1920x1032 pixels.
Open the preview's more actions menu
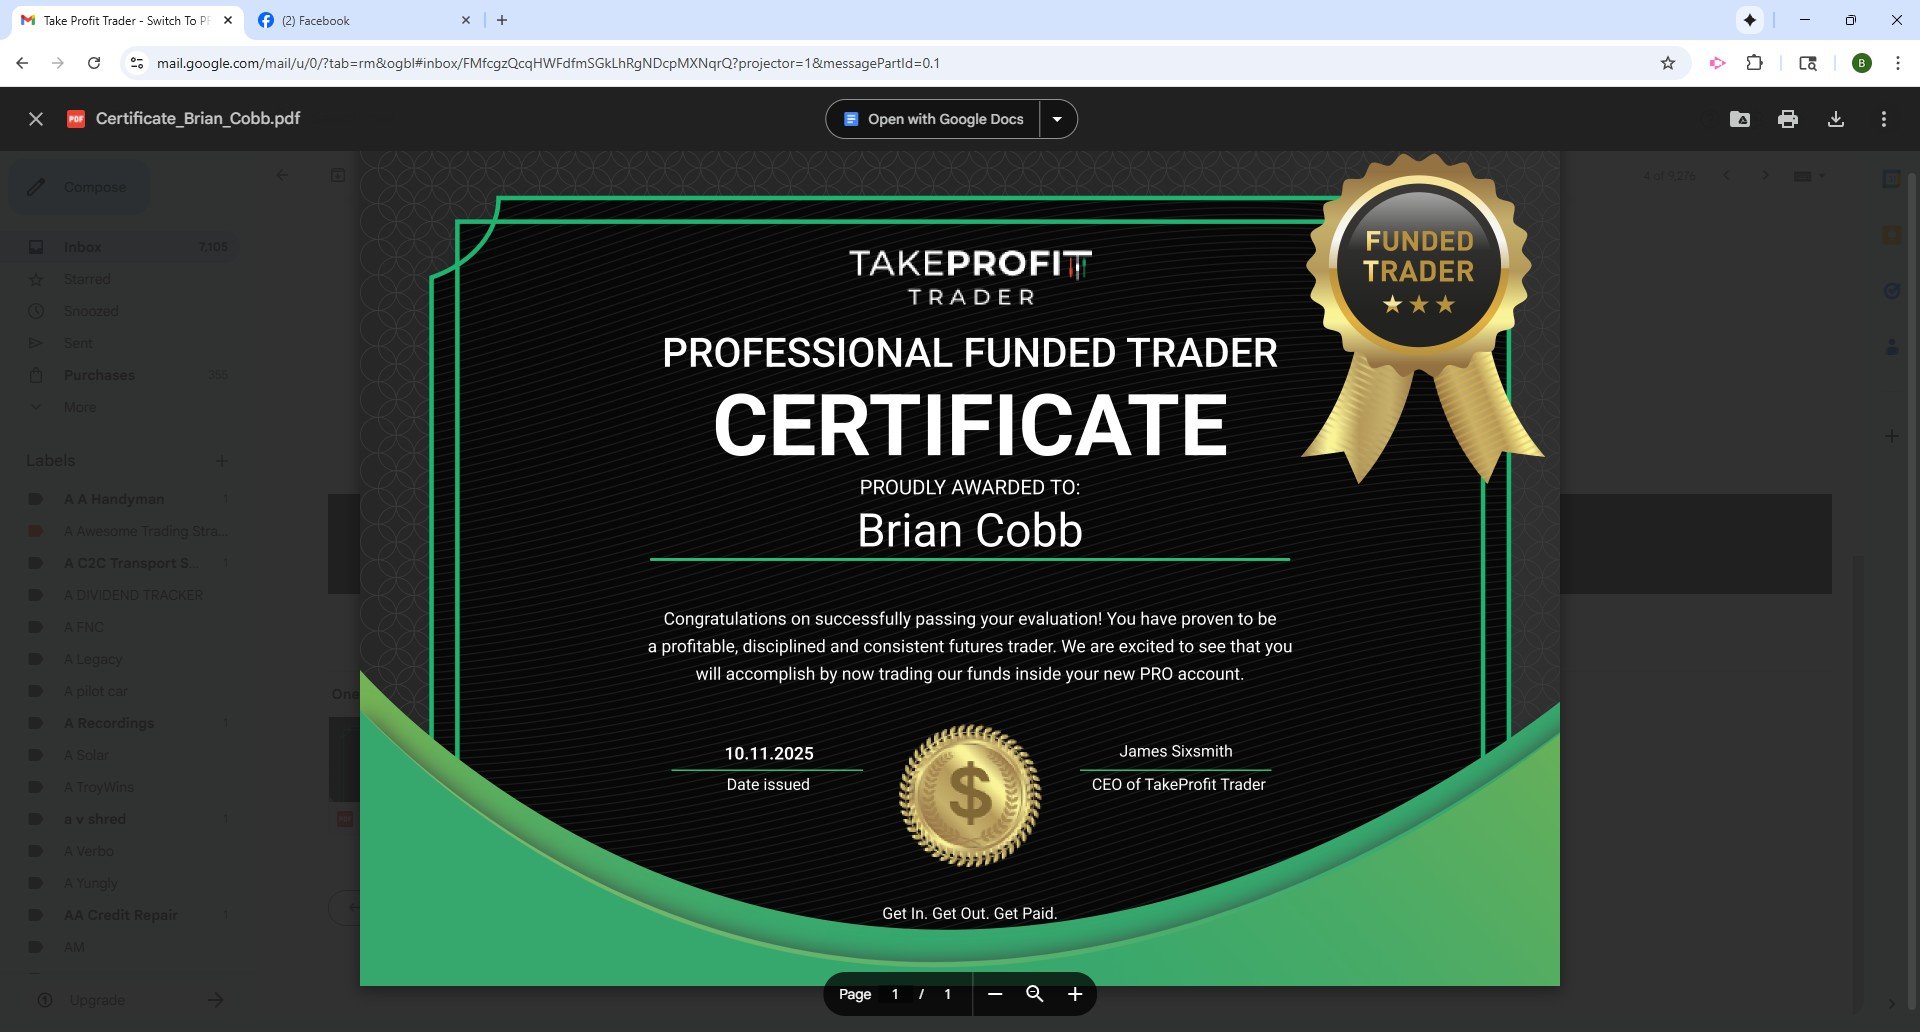pyautogui.click(x=1884, y=119)
